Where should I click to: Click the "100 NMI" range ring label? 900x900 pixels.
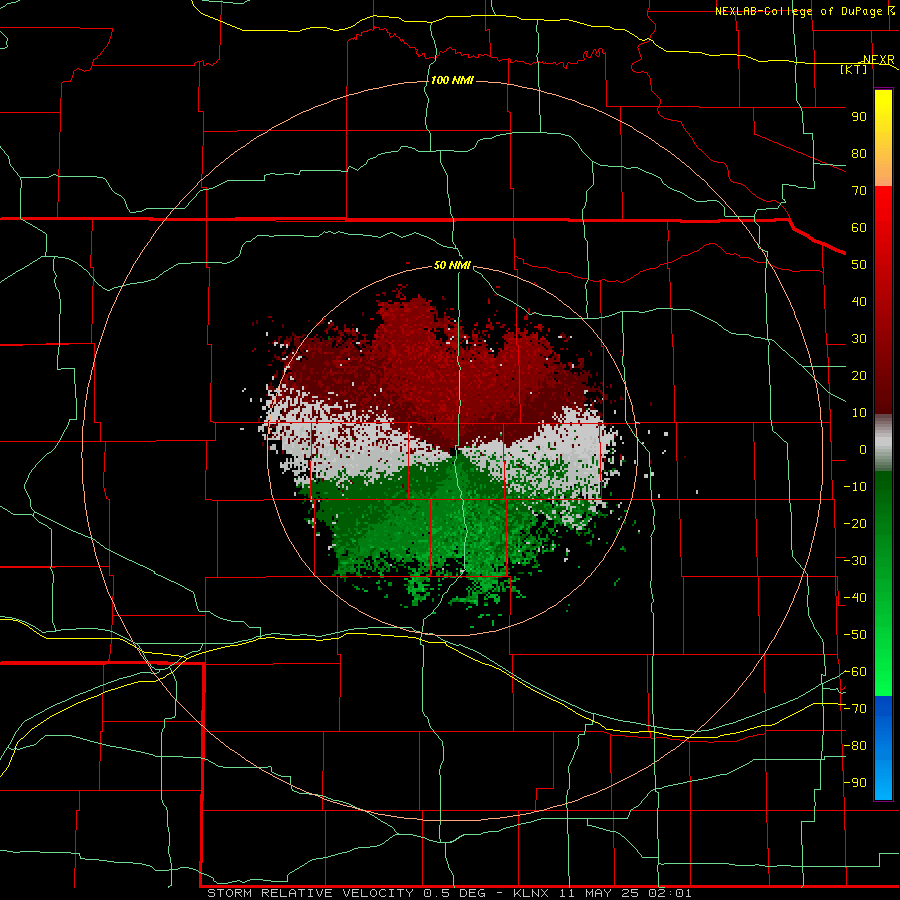pos(452,80)
